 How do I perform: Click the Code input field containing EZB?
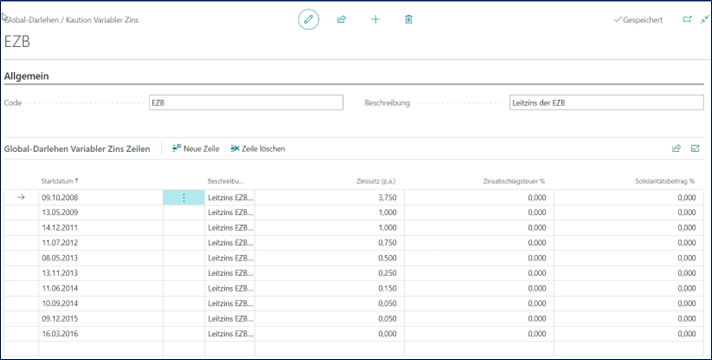pyautogui.click(x=246, y=103)
